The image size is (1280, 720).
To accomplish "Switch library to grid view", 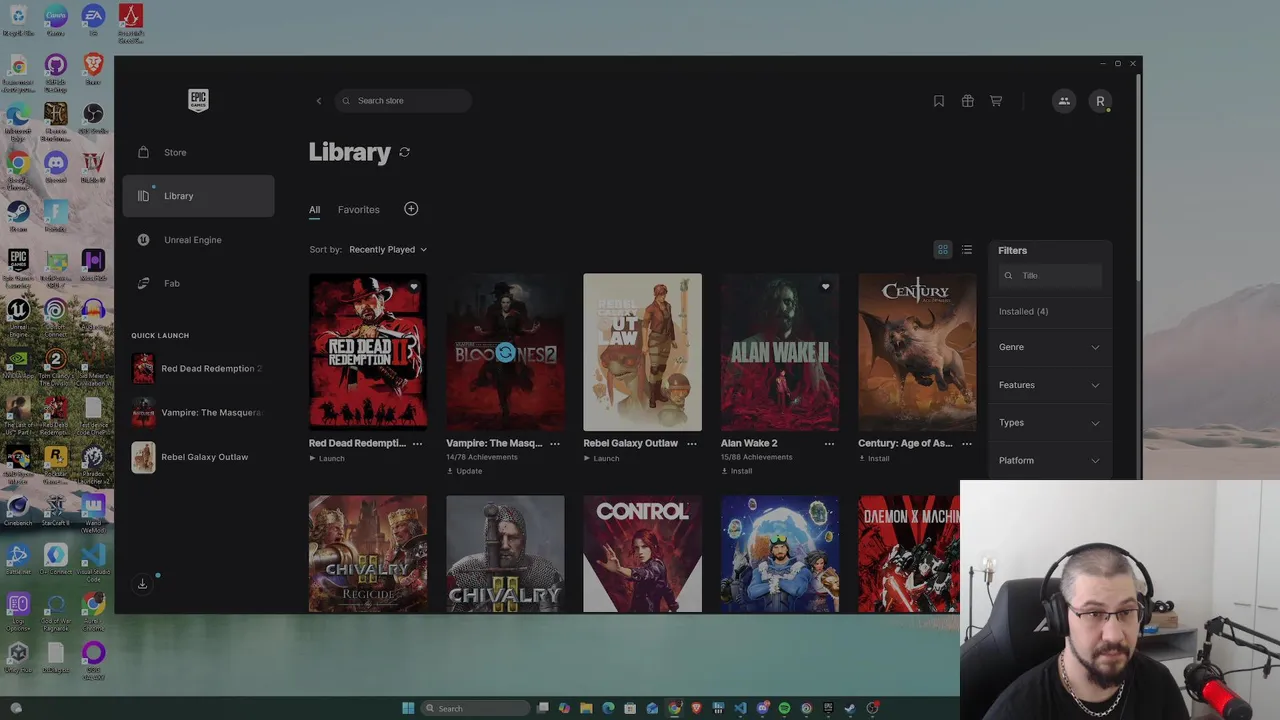I will point(942,250).
